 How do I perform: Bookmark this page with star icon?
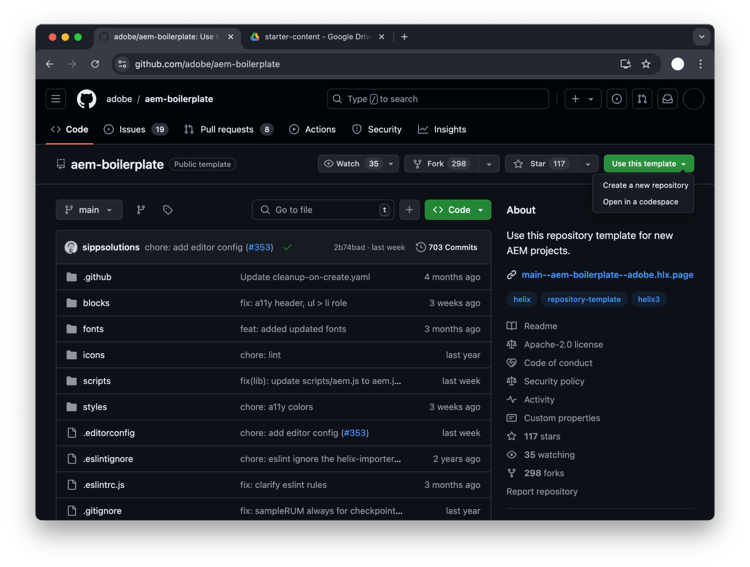pos(646,64)
